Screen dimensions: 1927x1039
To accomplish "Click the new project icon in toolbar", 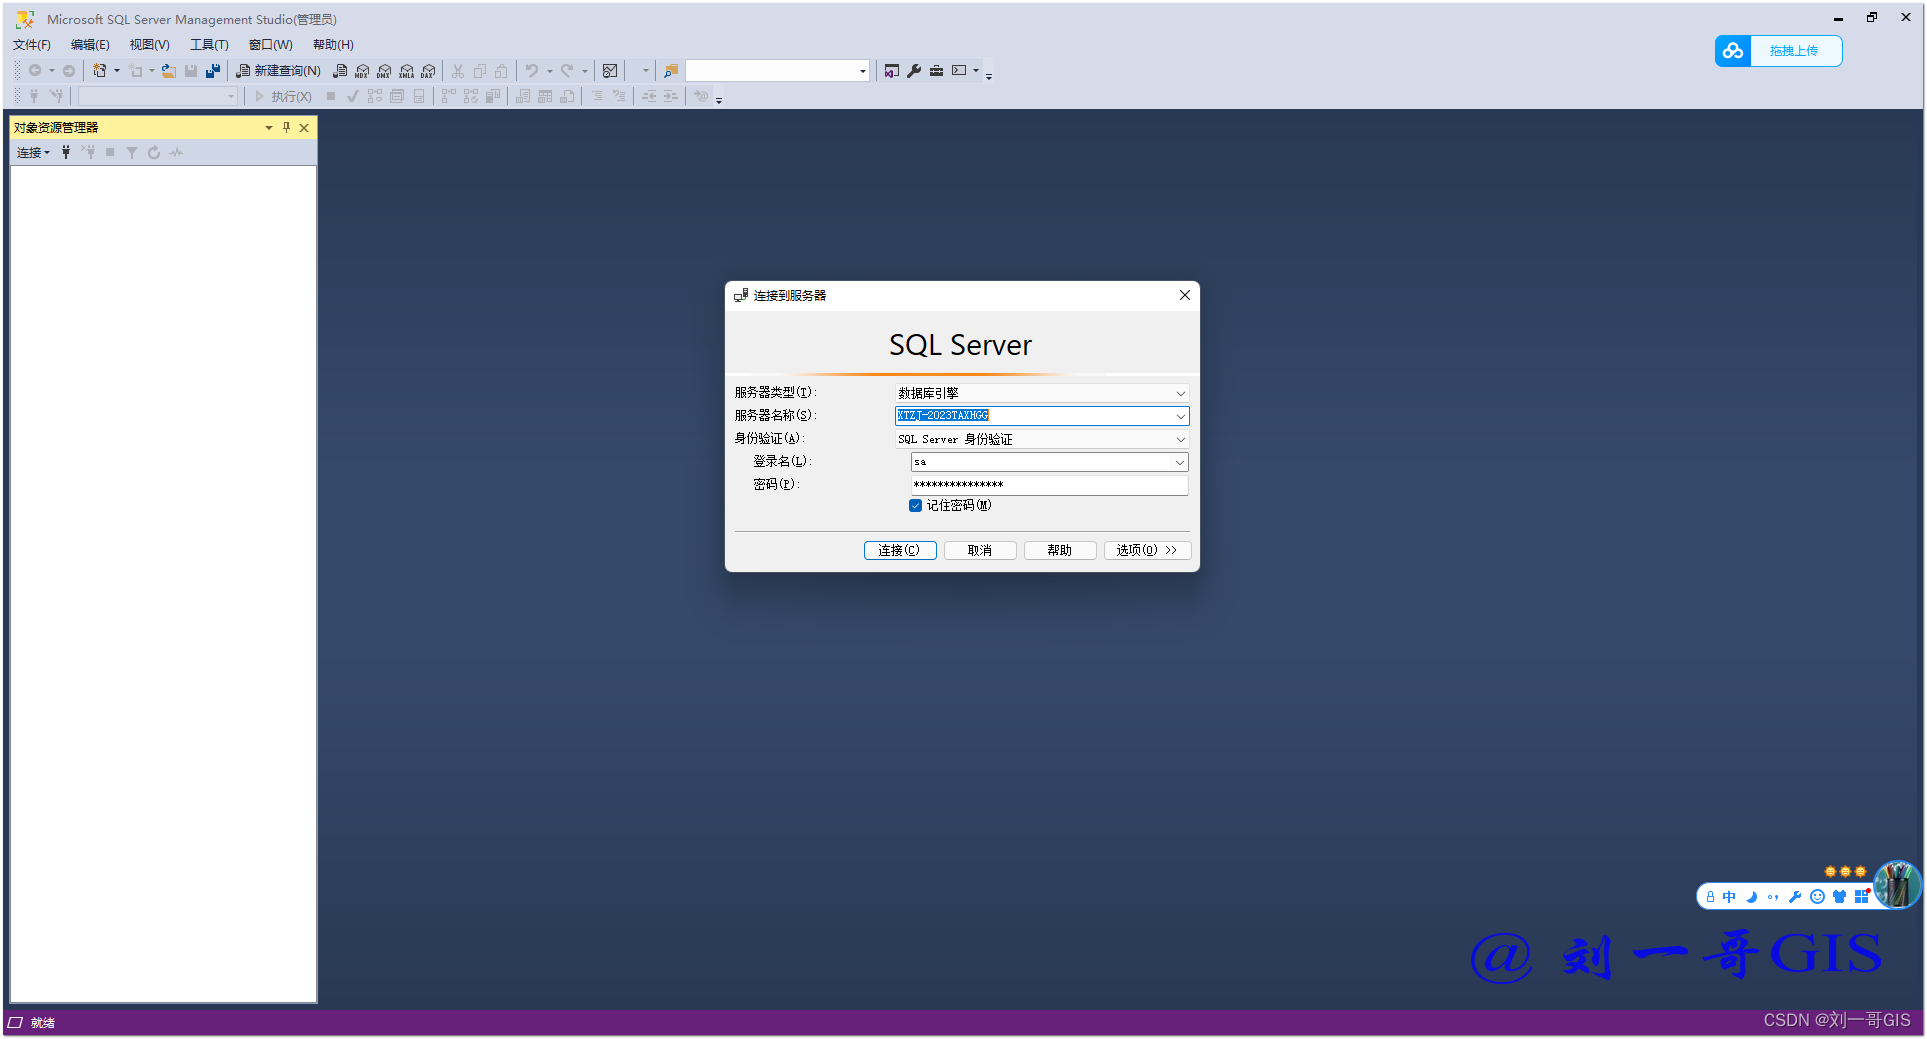I will [99, 71].
